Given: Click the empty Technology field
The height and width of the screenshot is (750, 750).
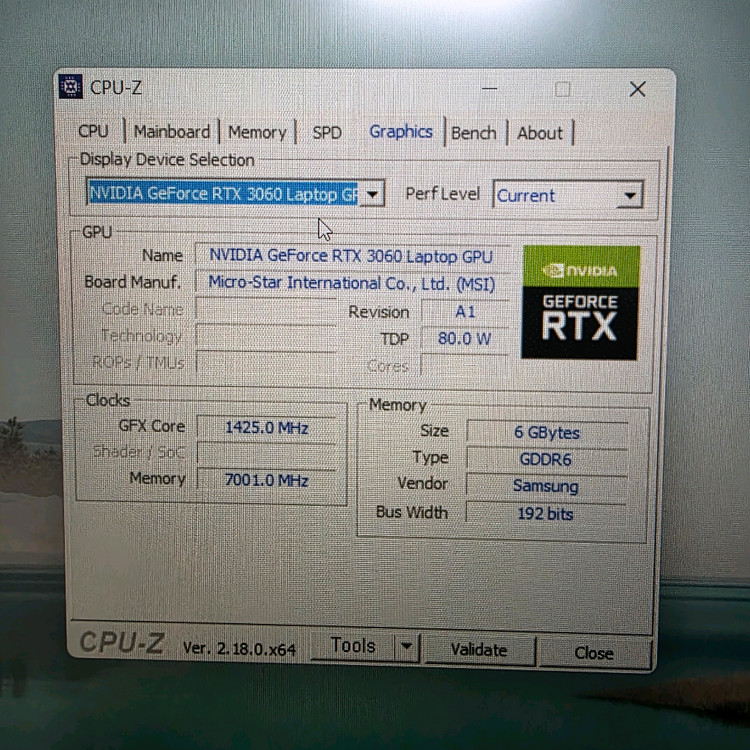Looking at the screenshot, I should click(x=266, y=336).
